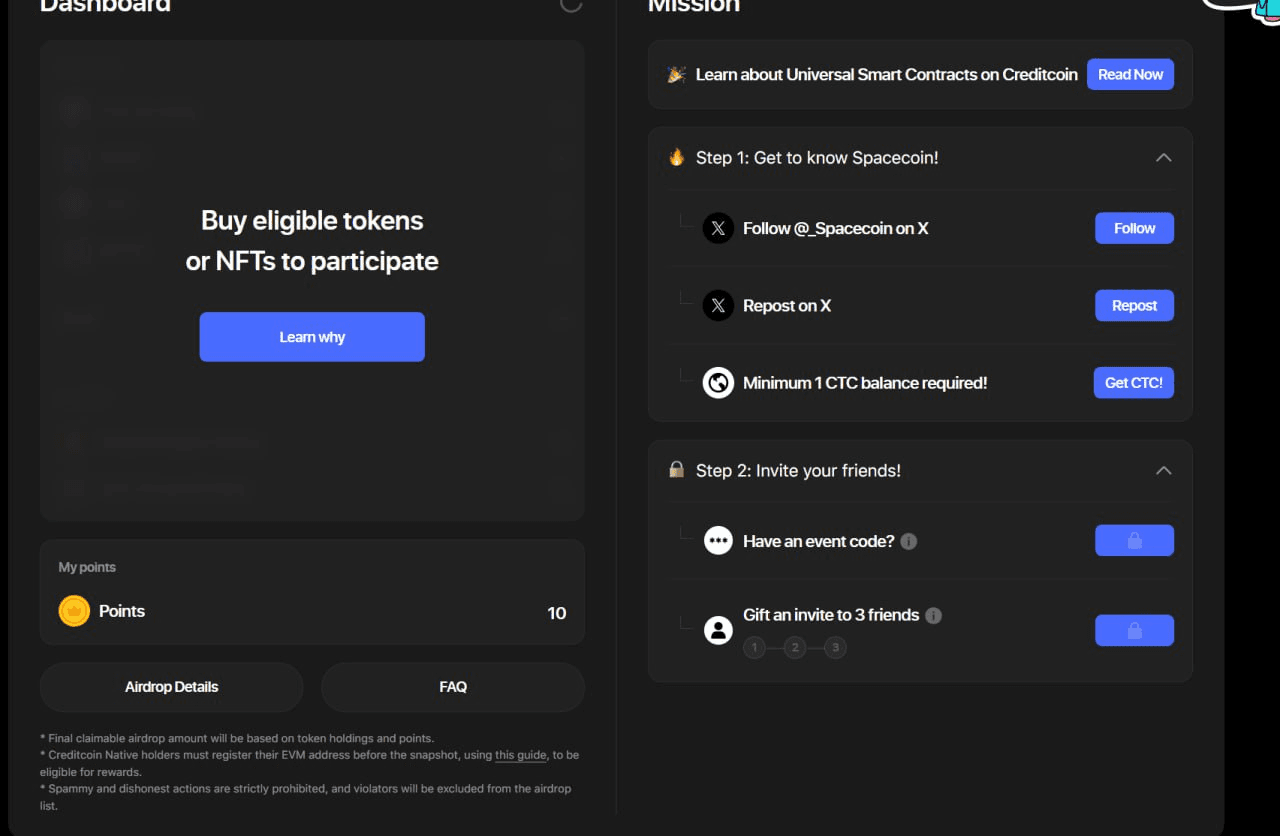The image size is (1280, 836).
Task: Click the Learn why button
Action: pyautogui.click(x=312, y=337)
